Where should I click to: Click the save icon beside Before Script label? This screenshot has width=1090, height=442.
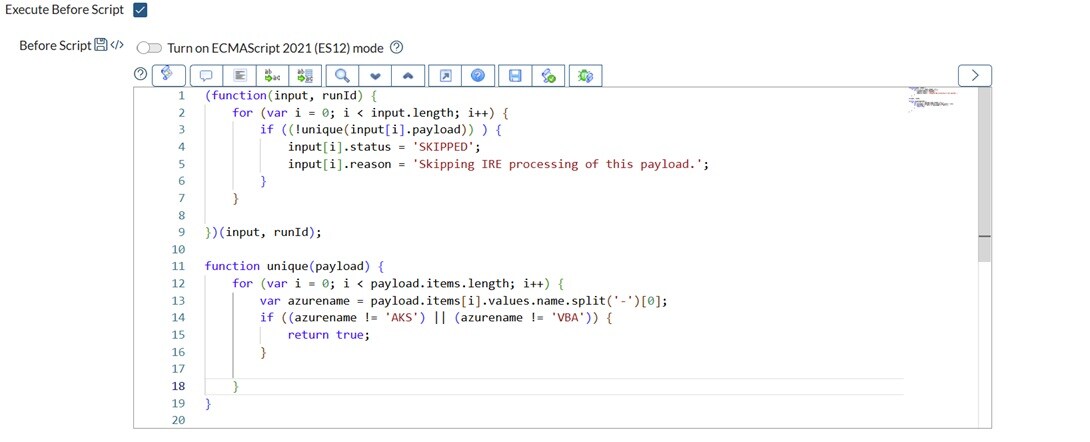100,46
